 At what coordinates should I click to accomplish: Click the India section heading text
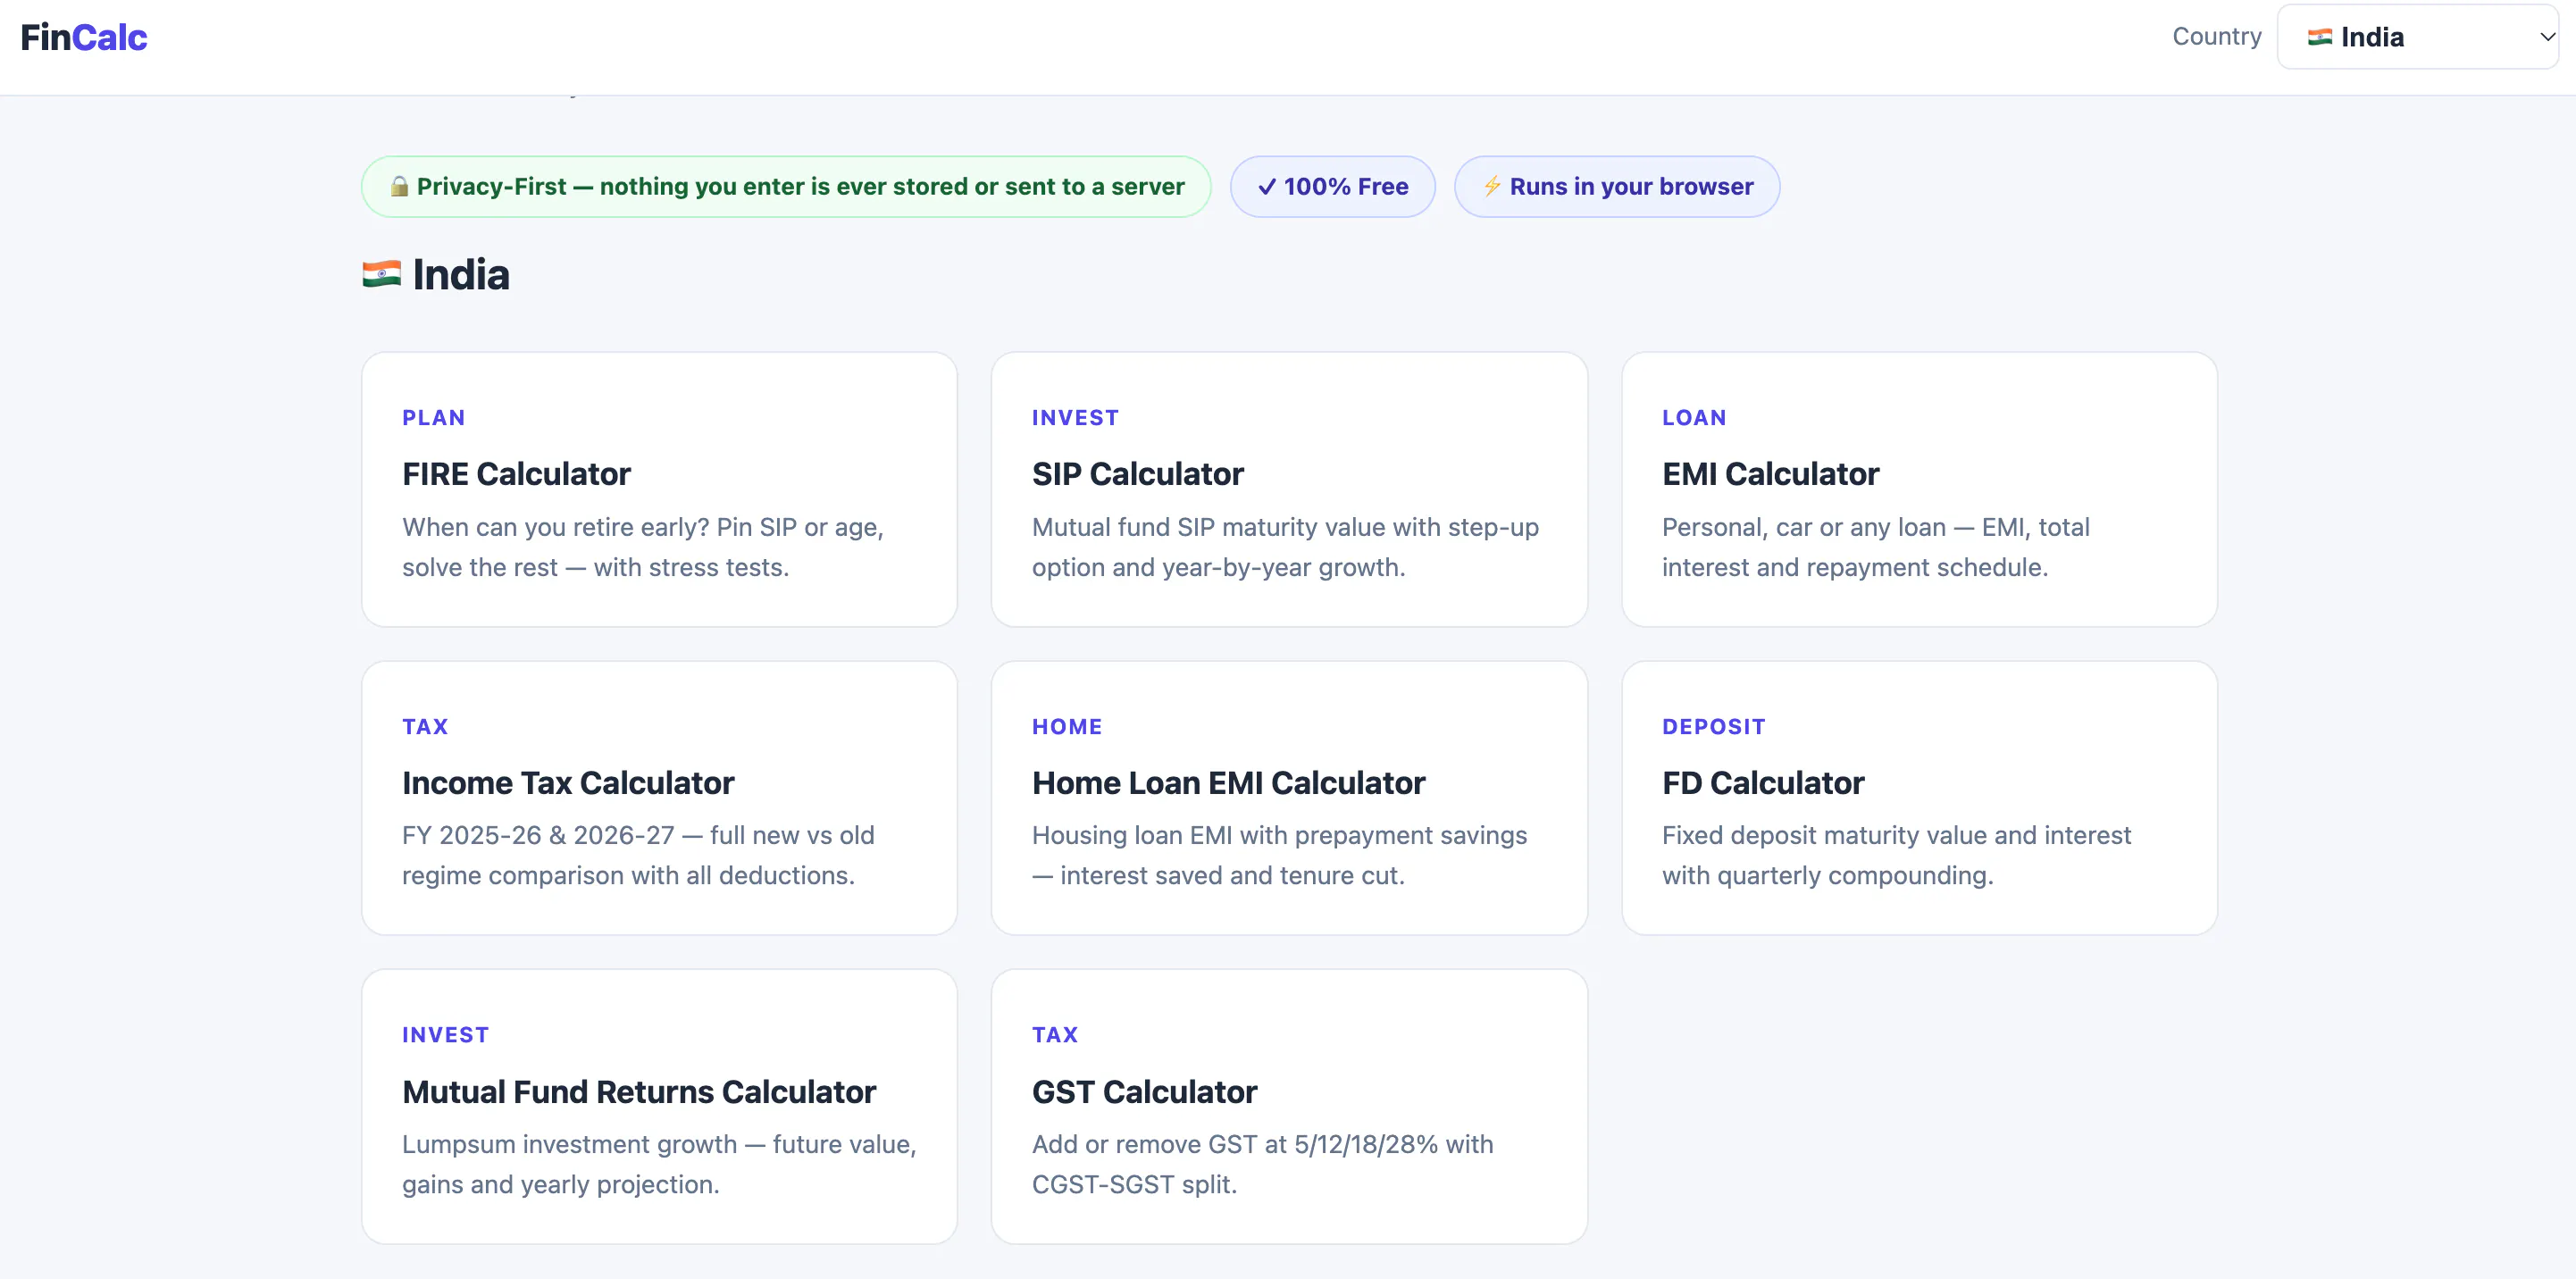point(461,274)
